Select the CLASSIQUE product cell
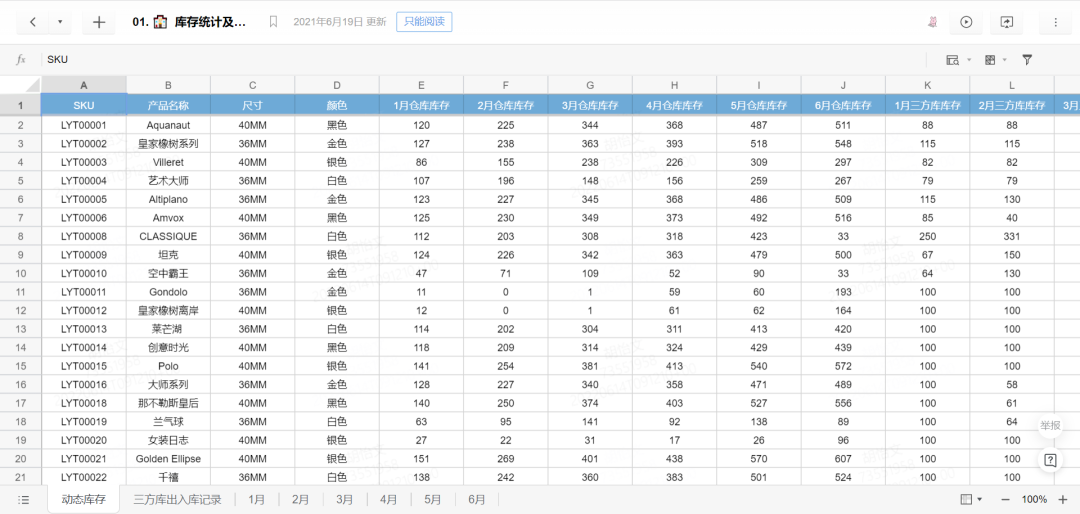Image resolution: width=1080 pixels, height=514 pixels. click(168, 236)
